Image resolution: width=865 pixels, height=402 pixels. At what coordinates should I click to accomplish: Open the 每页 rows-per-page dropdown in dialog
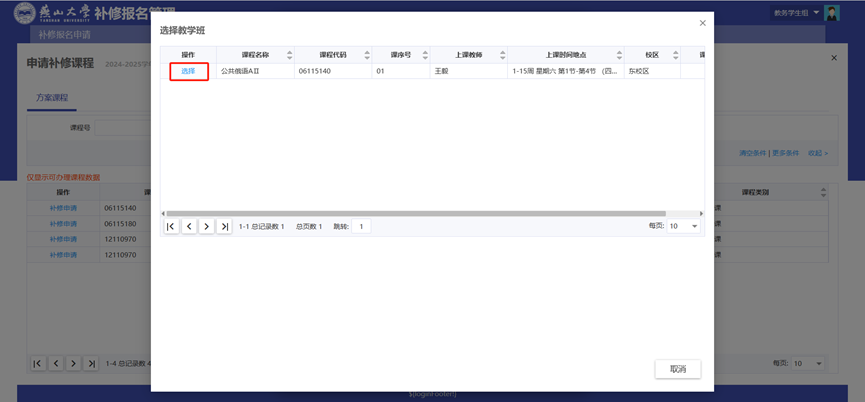point(685,227)
